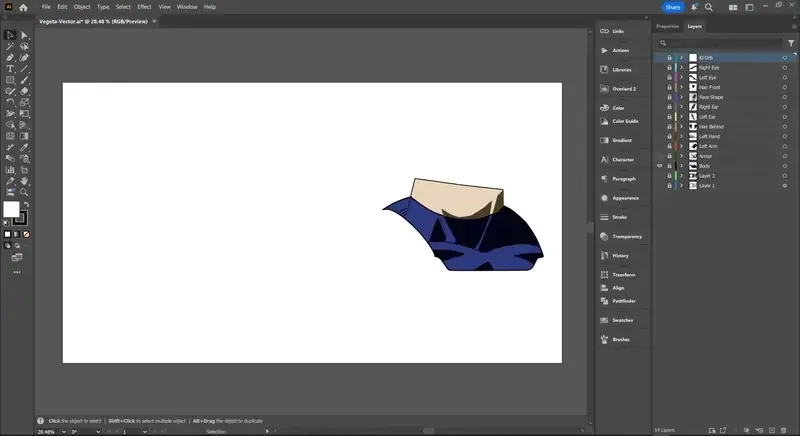
Task: Create new layer in Layers panel
Action: 772,430
